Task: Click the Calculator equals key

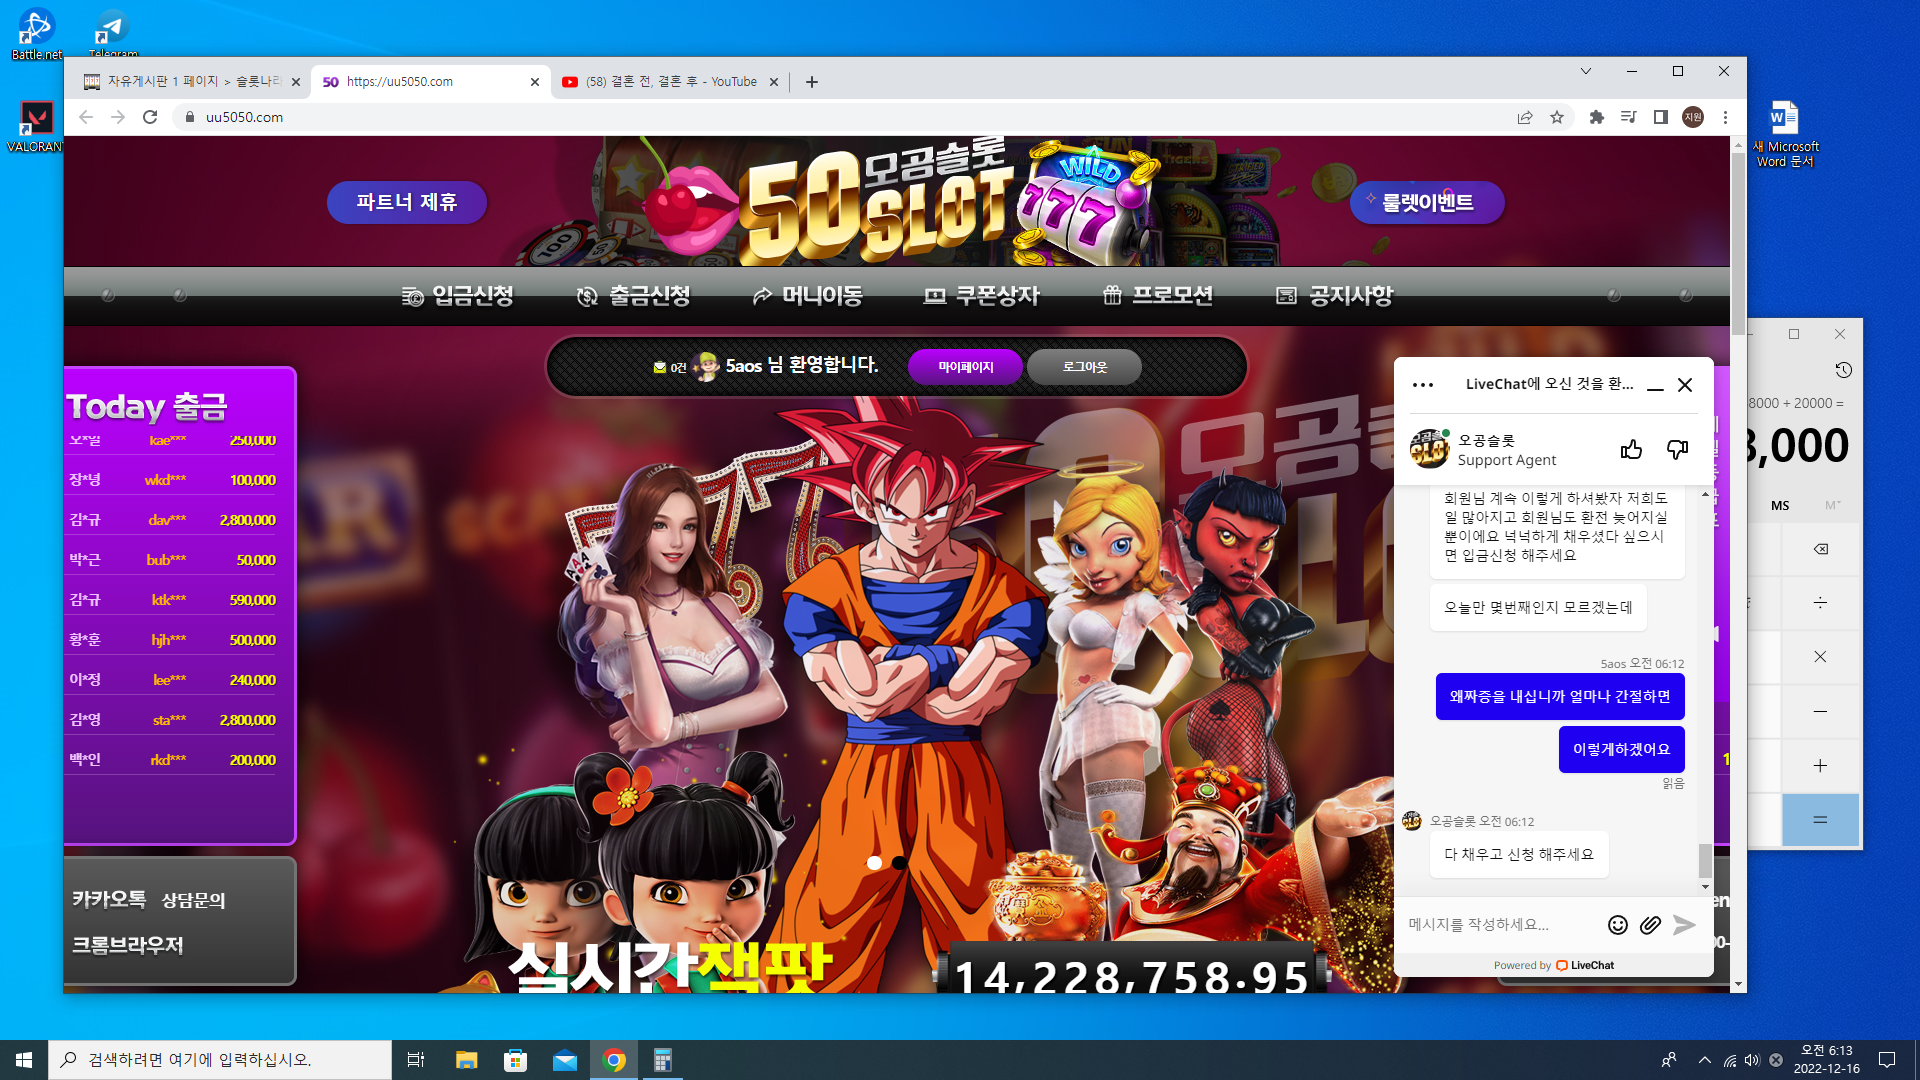Action: [1820, 820]
